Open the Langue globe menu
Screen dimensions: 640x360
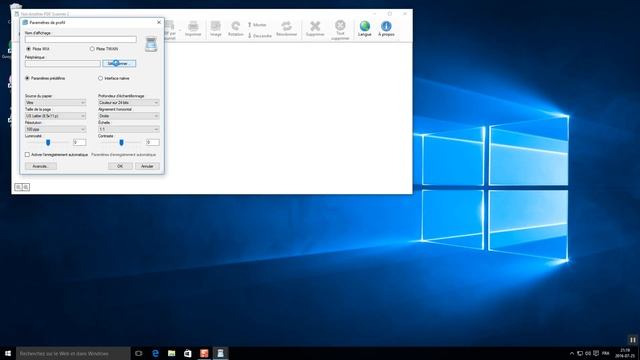[364, 27]
